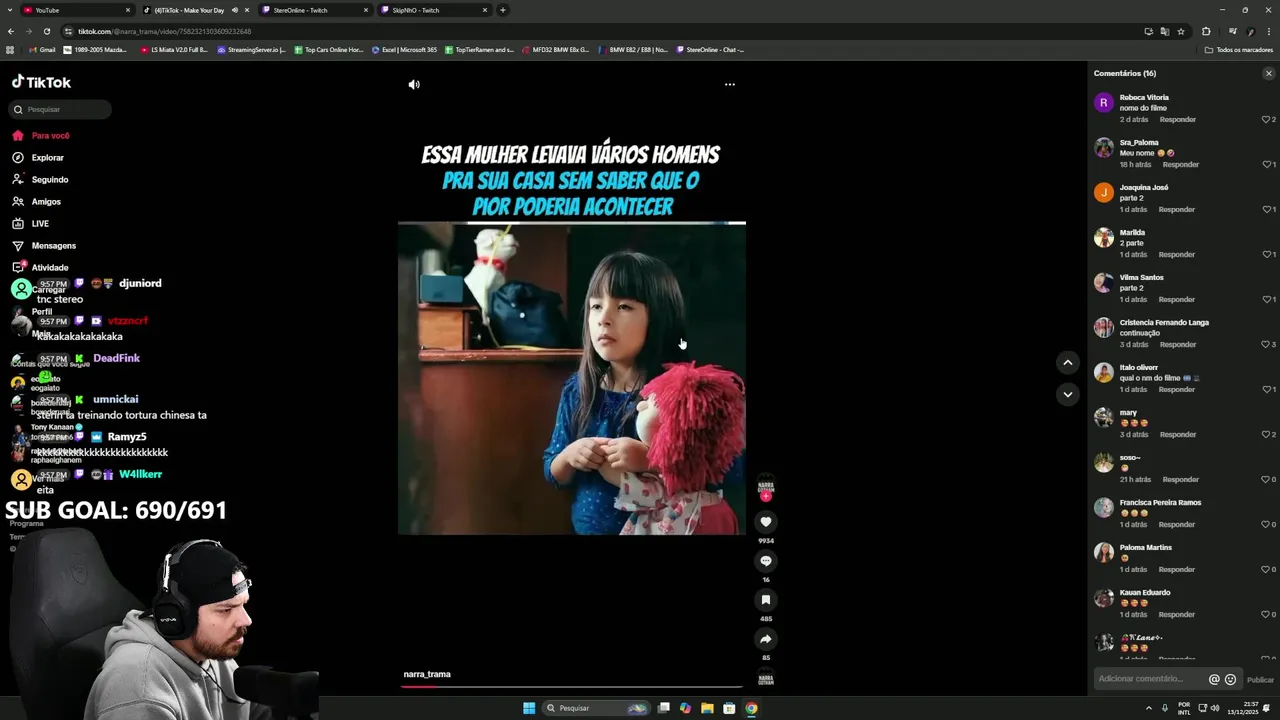Share the video using arrow icon
The height and width of the screenshot is (720, 1280).
(766, 639)
